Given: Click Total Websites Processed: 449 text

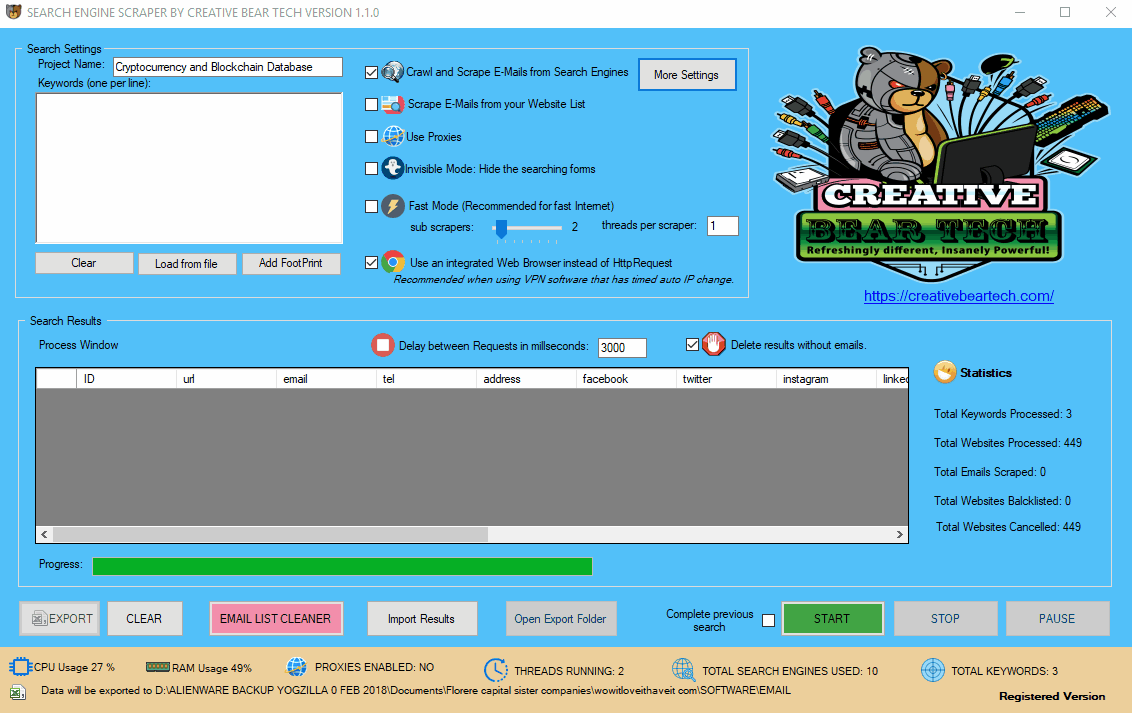Looking at the screenshot, I should click(x=1008, y=443).
